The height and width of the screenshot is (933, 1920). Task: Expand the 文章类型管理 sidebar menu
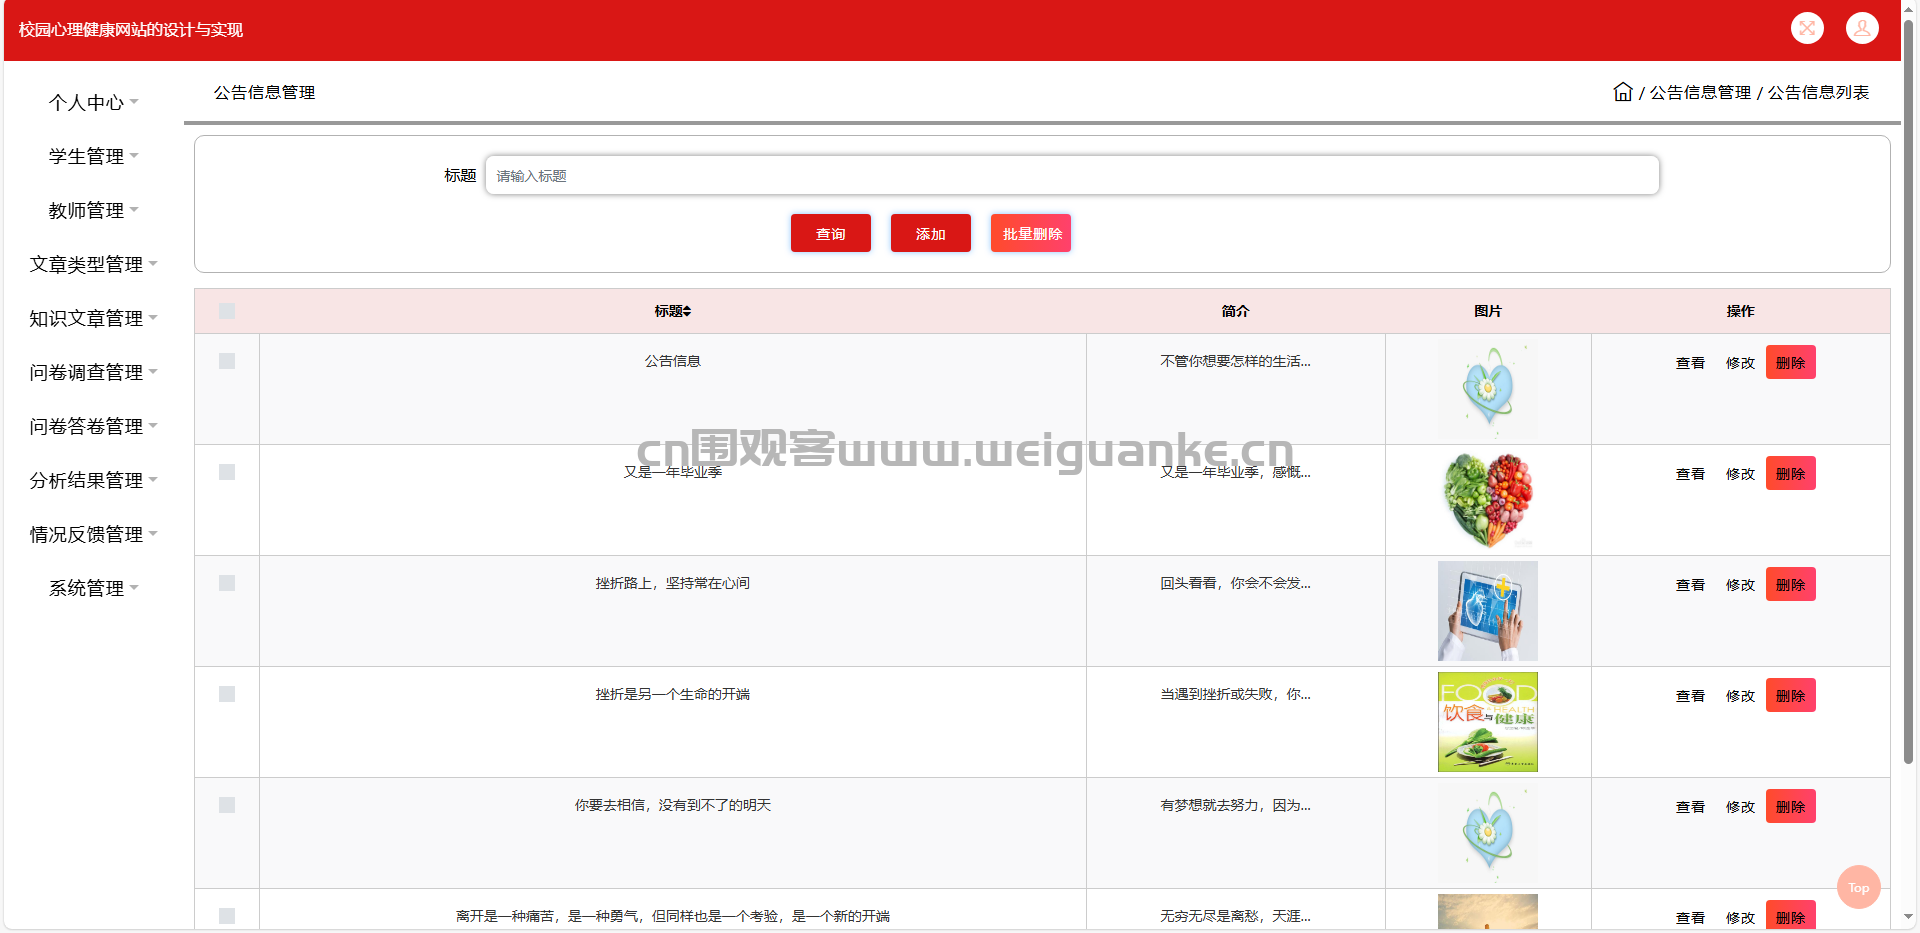(x=93, y=264)
